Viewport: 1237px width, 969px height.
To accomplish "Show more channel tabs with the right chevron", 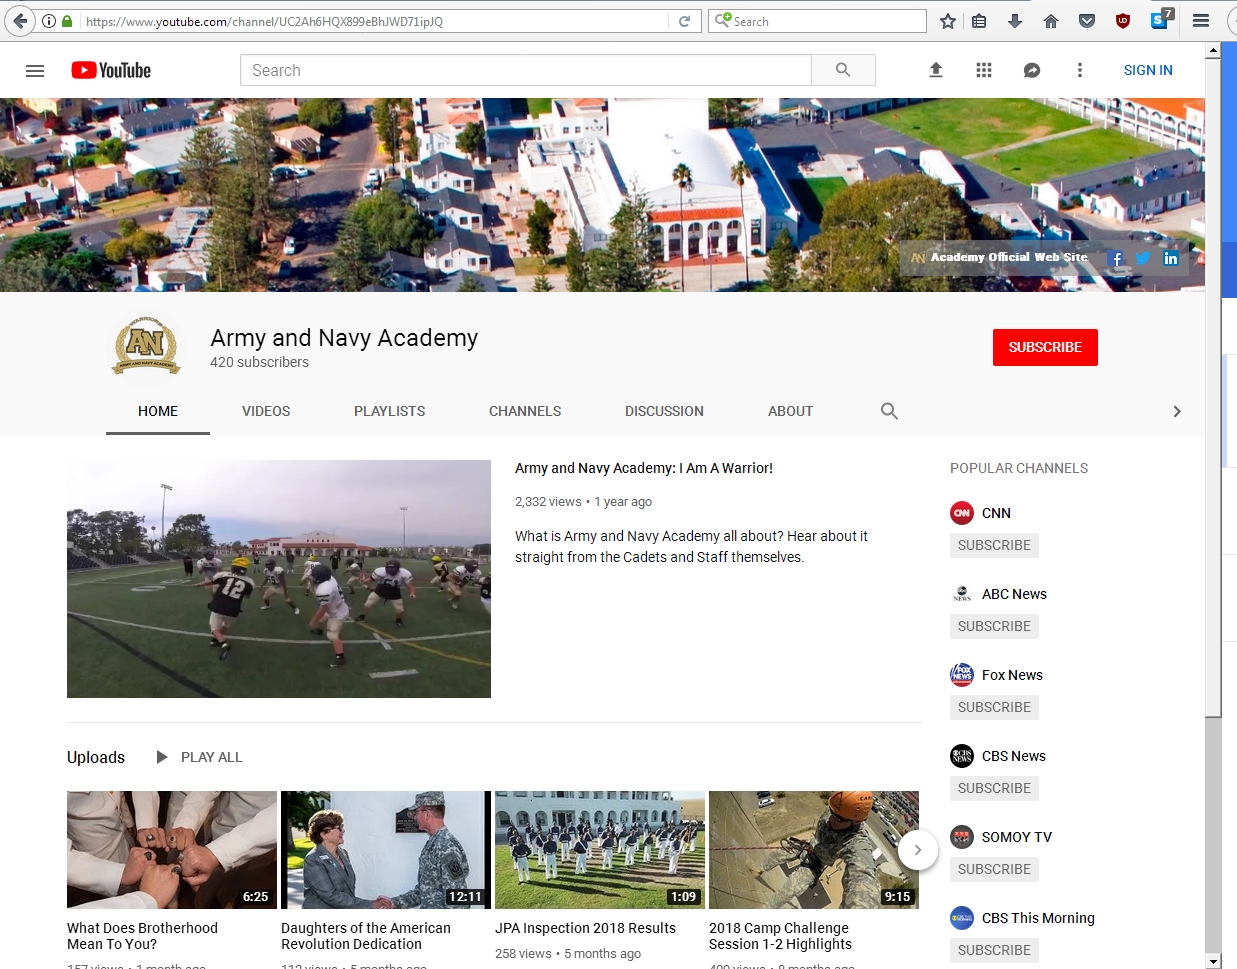I will (1177, 411).
